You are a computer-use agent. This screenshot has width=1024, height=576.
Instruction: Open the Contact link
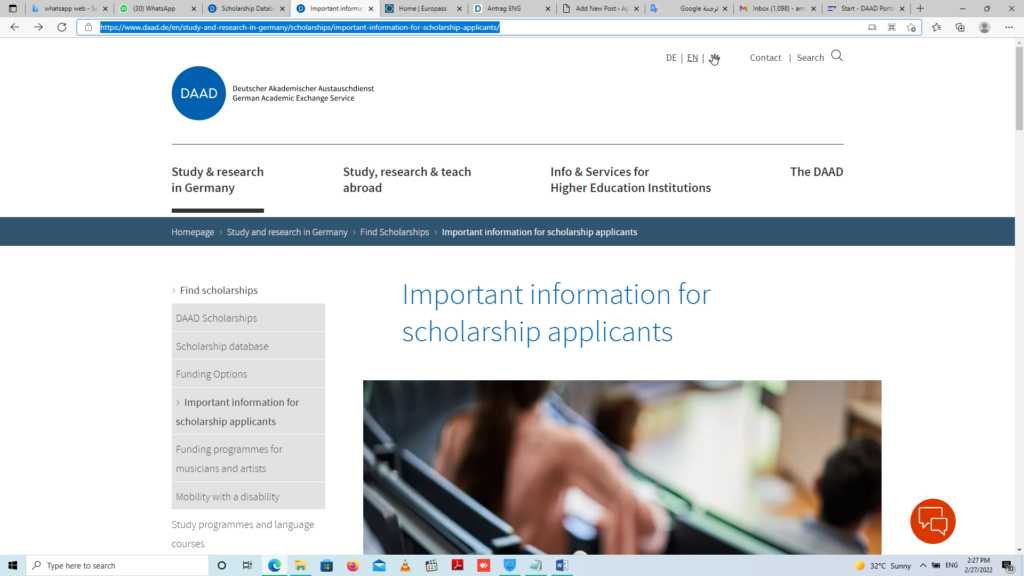tap(765, 57)
